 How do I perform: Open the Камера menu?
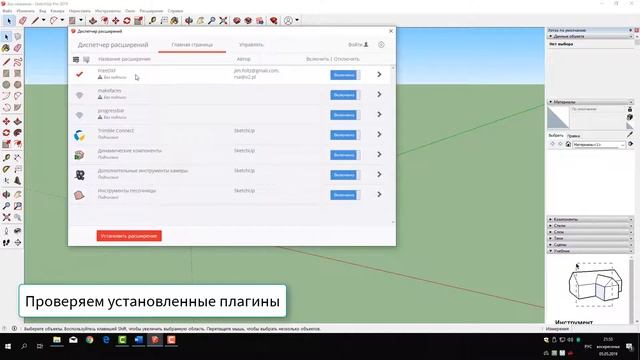pyautogui.click(x=57, y=11)
